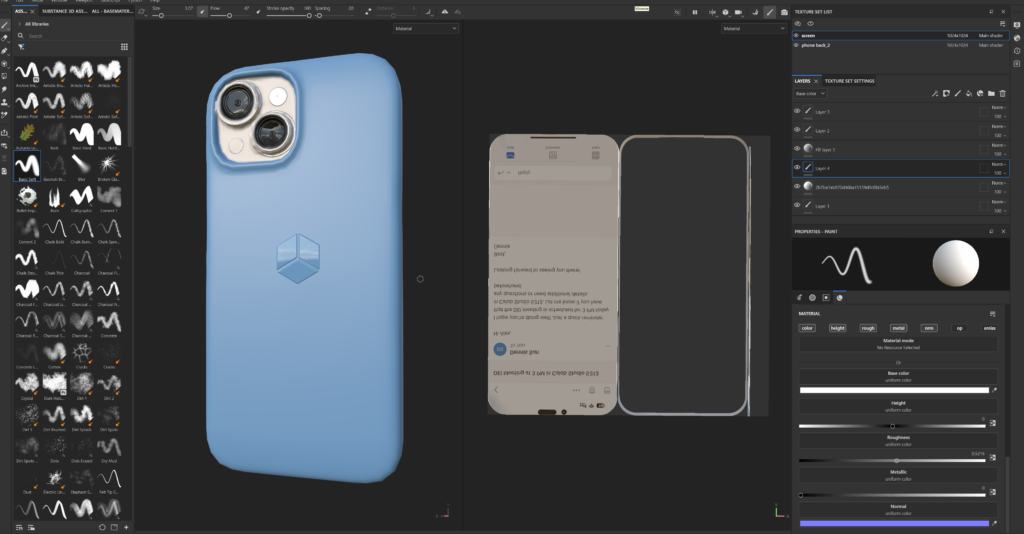Click the Height uniform color button

(x=898, y=407)
